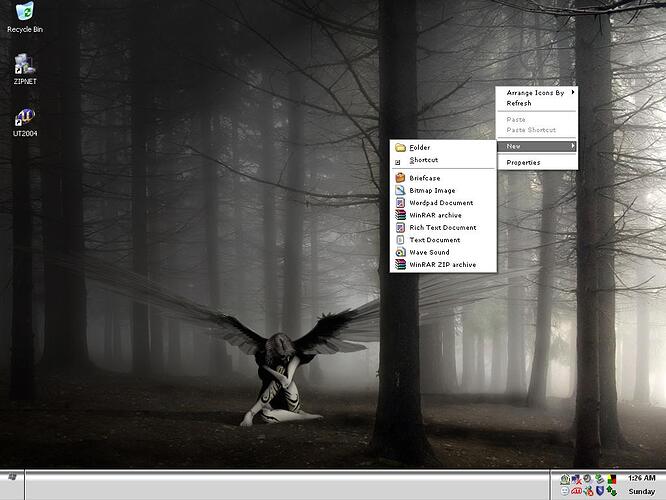Click the blue shield tray icon
666x500 pixels.
[x=599, y=491]
